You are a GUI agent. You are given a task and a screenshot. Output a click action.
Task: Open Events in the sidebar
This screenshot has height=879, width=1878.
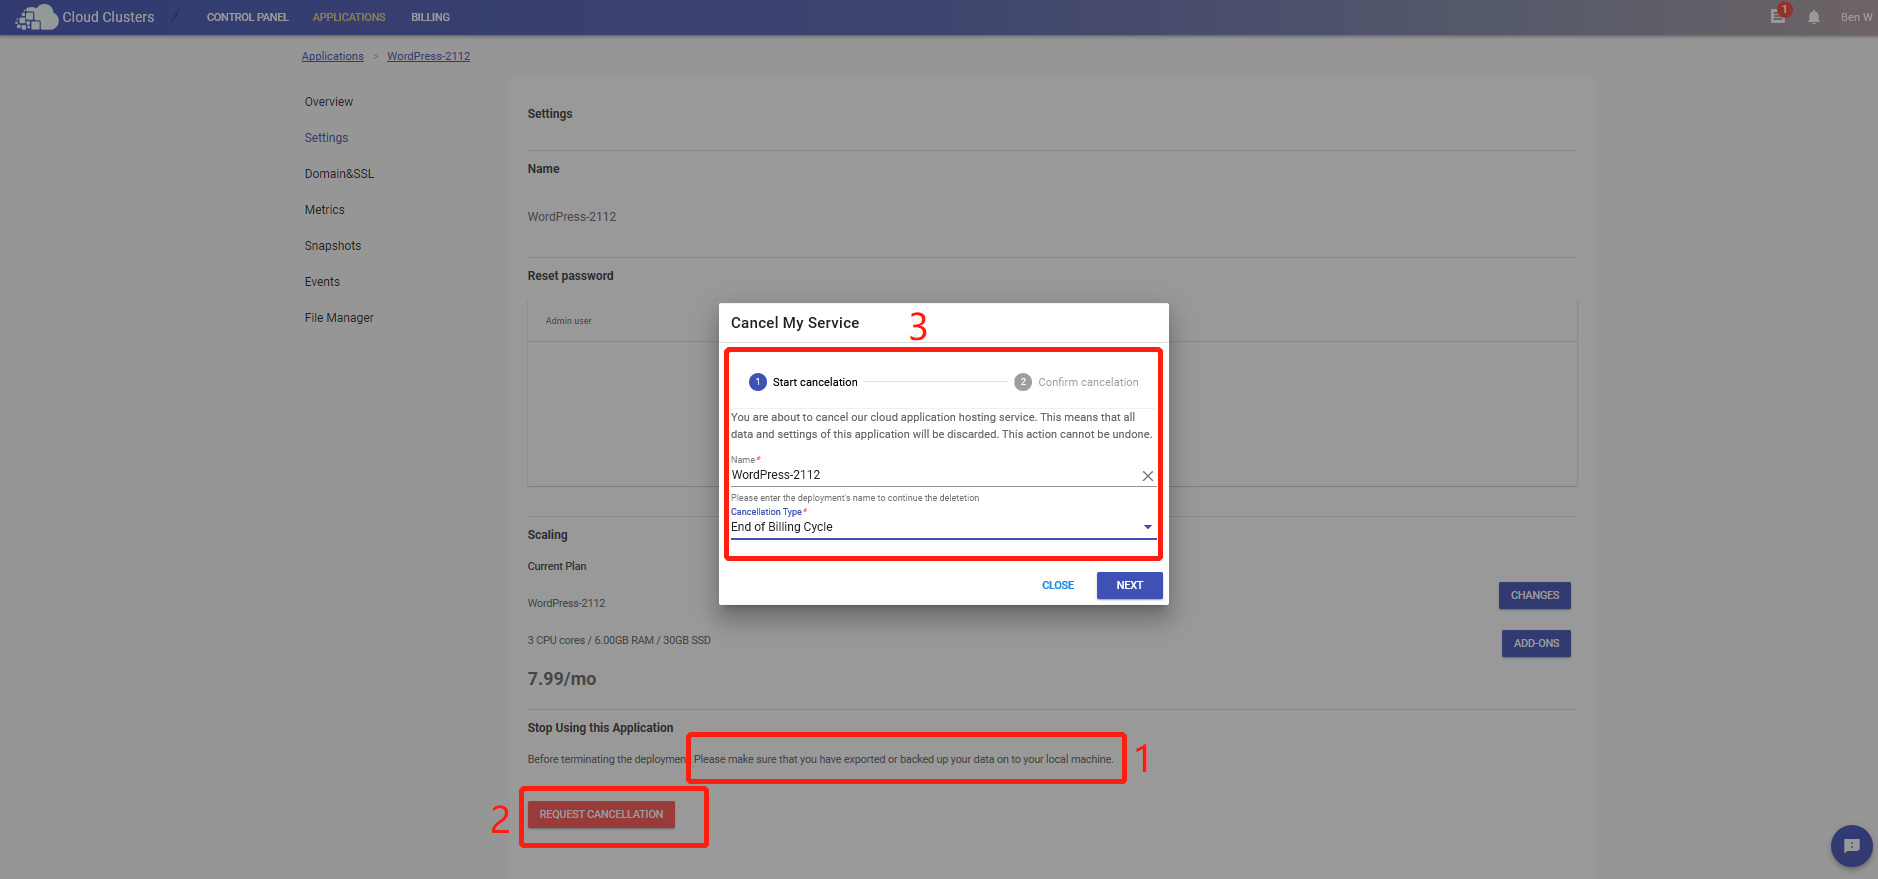pos(322,282)
